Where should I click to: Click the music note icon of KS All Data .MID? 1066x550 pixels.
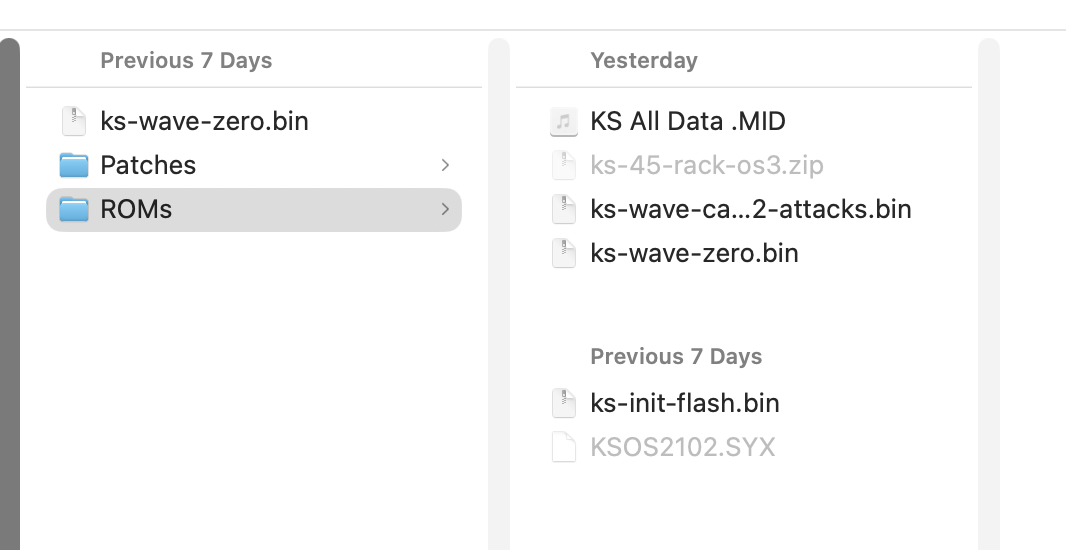tap(564, 122)
